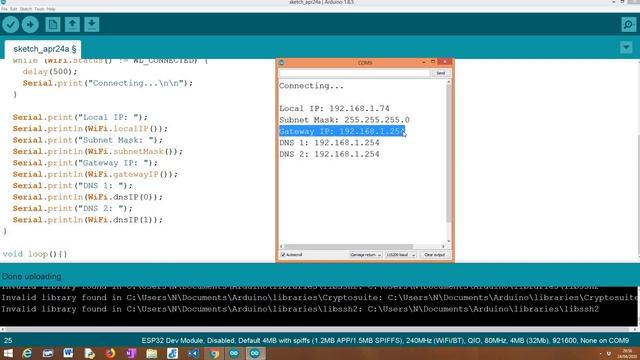Click the code line WiFi.dnsIP(0)

[88, 197]
